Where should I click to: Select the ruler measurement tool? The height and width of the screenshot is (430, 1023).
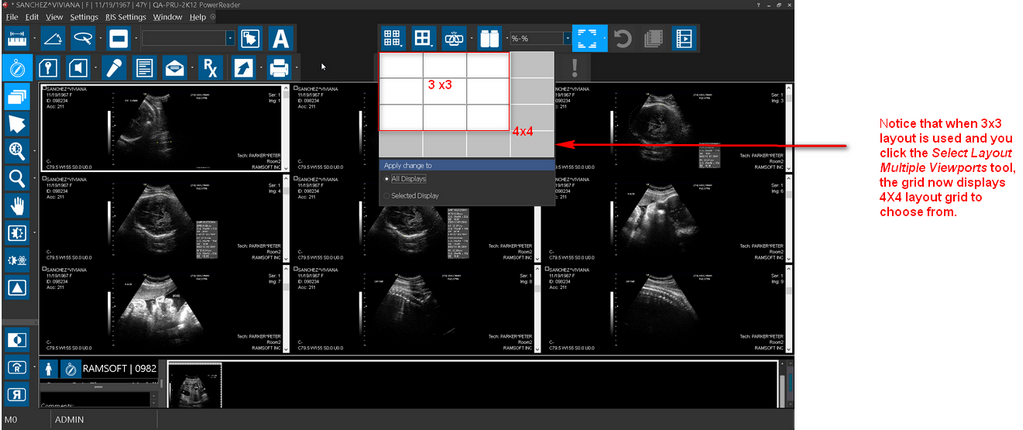click(x=16, y=38)
